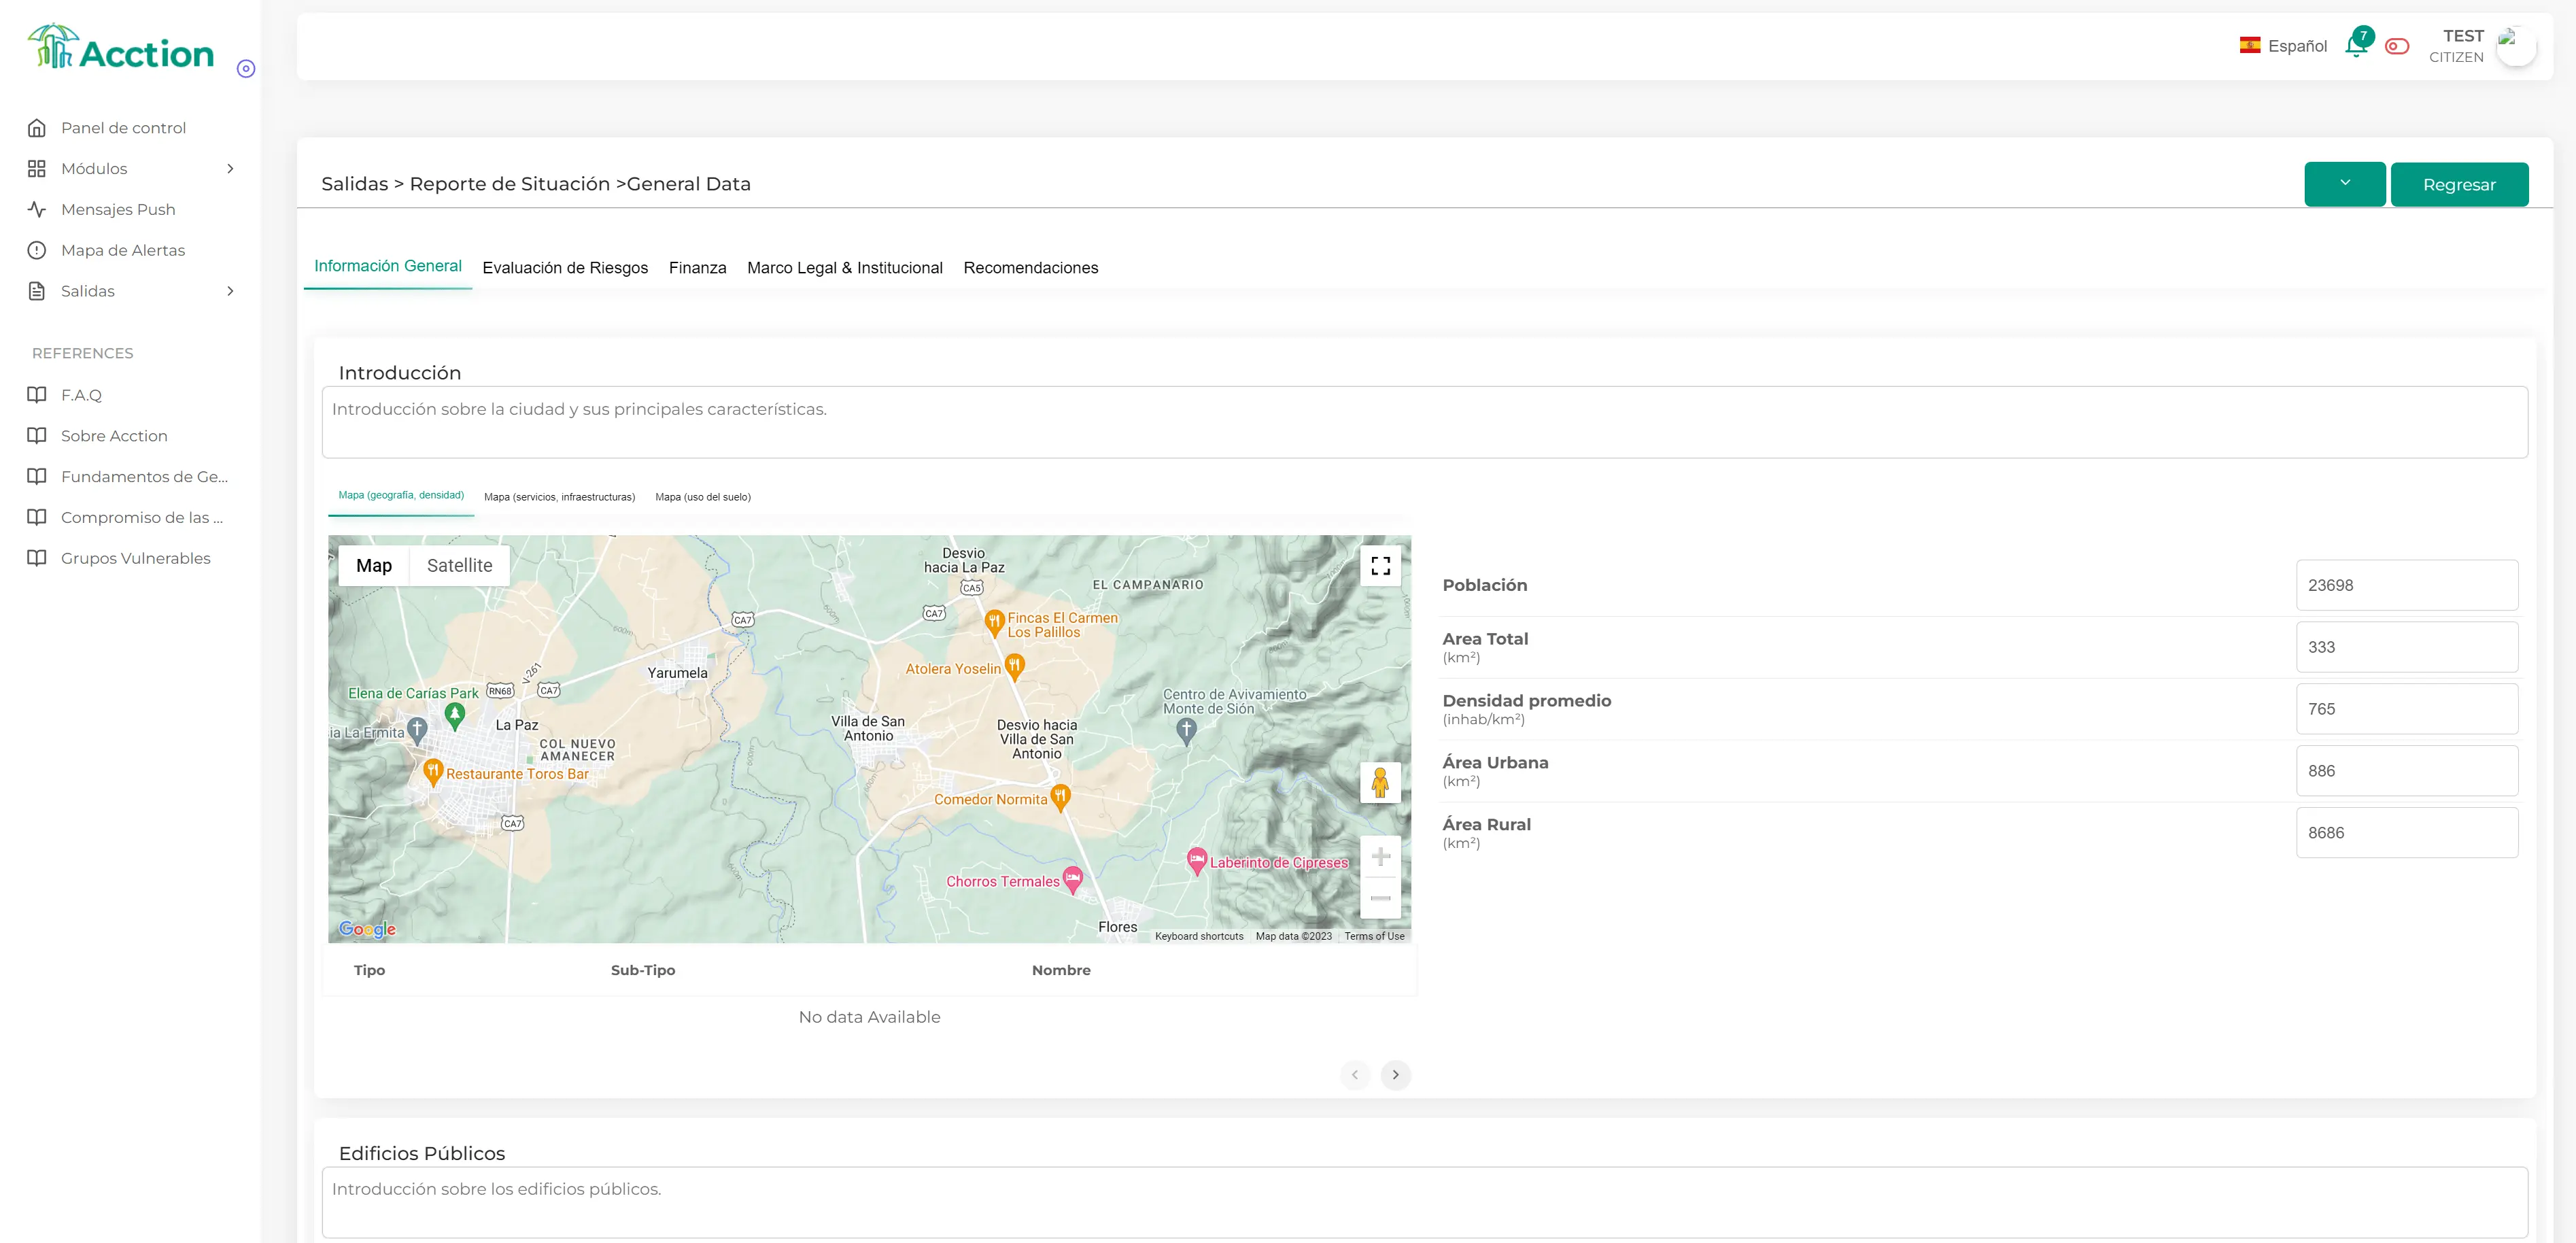Zoom in using the map plus control

pos(1381,856)
